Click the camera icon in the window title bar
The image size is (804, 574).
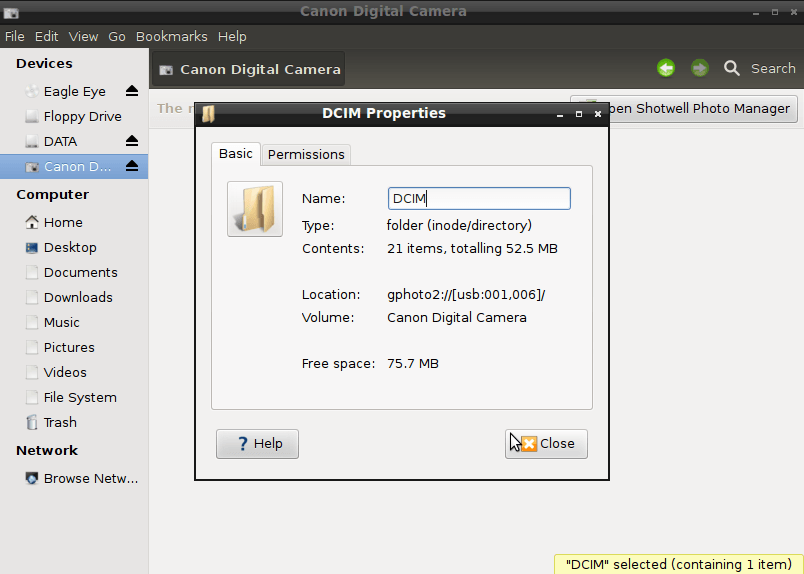pyautogui.click(x=11, y=12)
